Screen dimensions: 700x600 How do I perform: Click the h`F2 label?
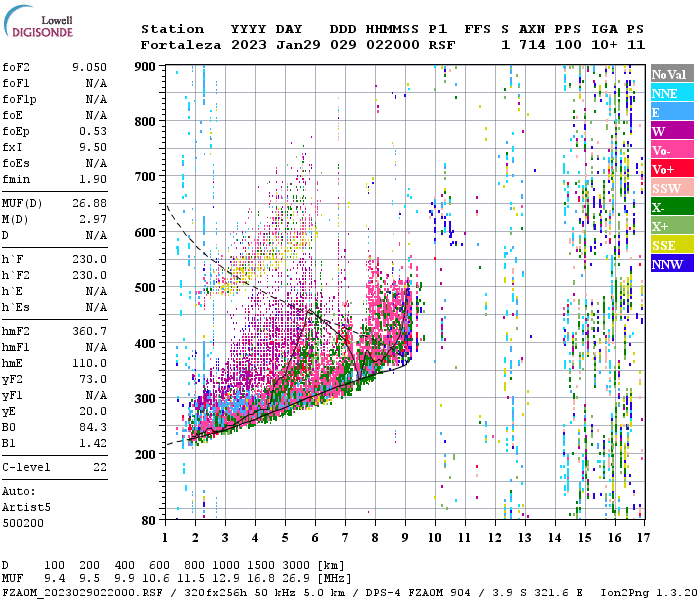pyautogui.click(x=16, y=275)
